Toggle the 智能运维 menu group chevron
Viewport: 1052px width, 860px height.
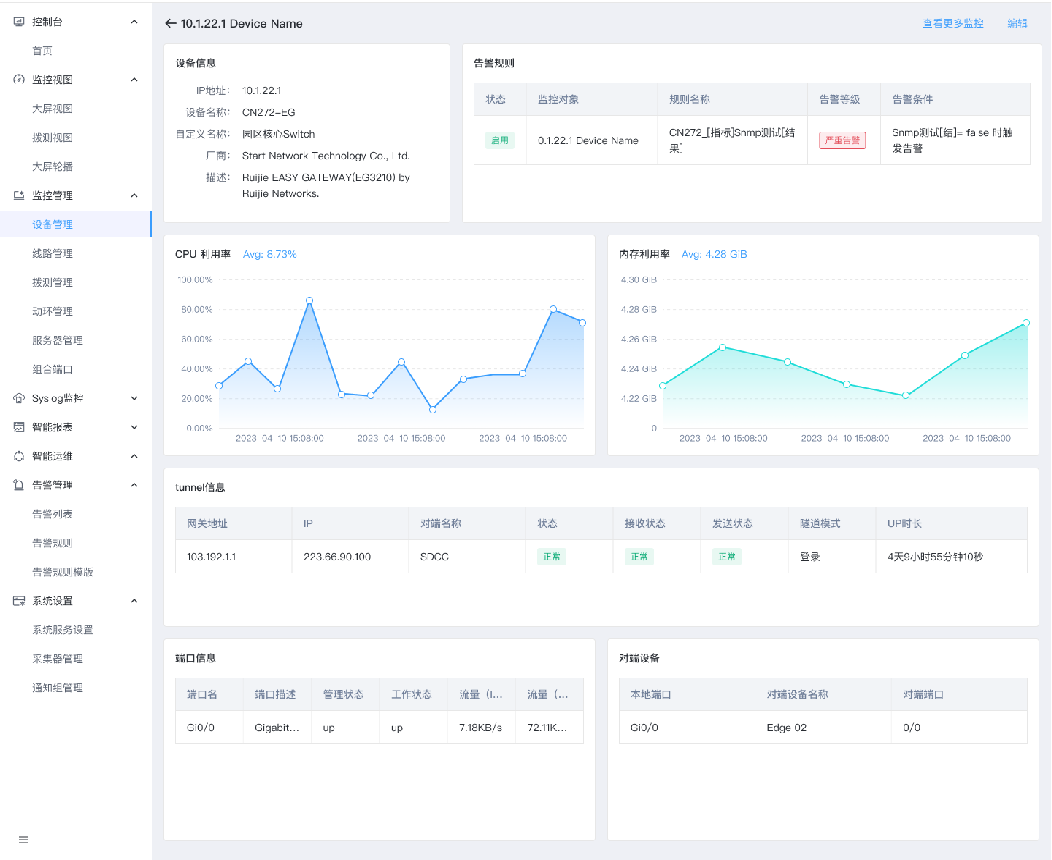coord(134,456)
